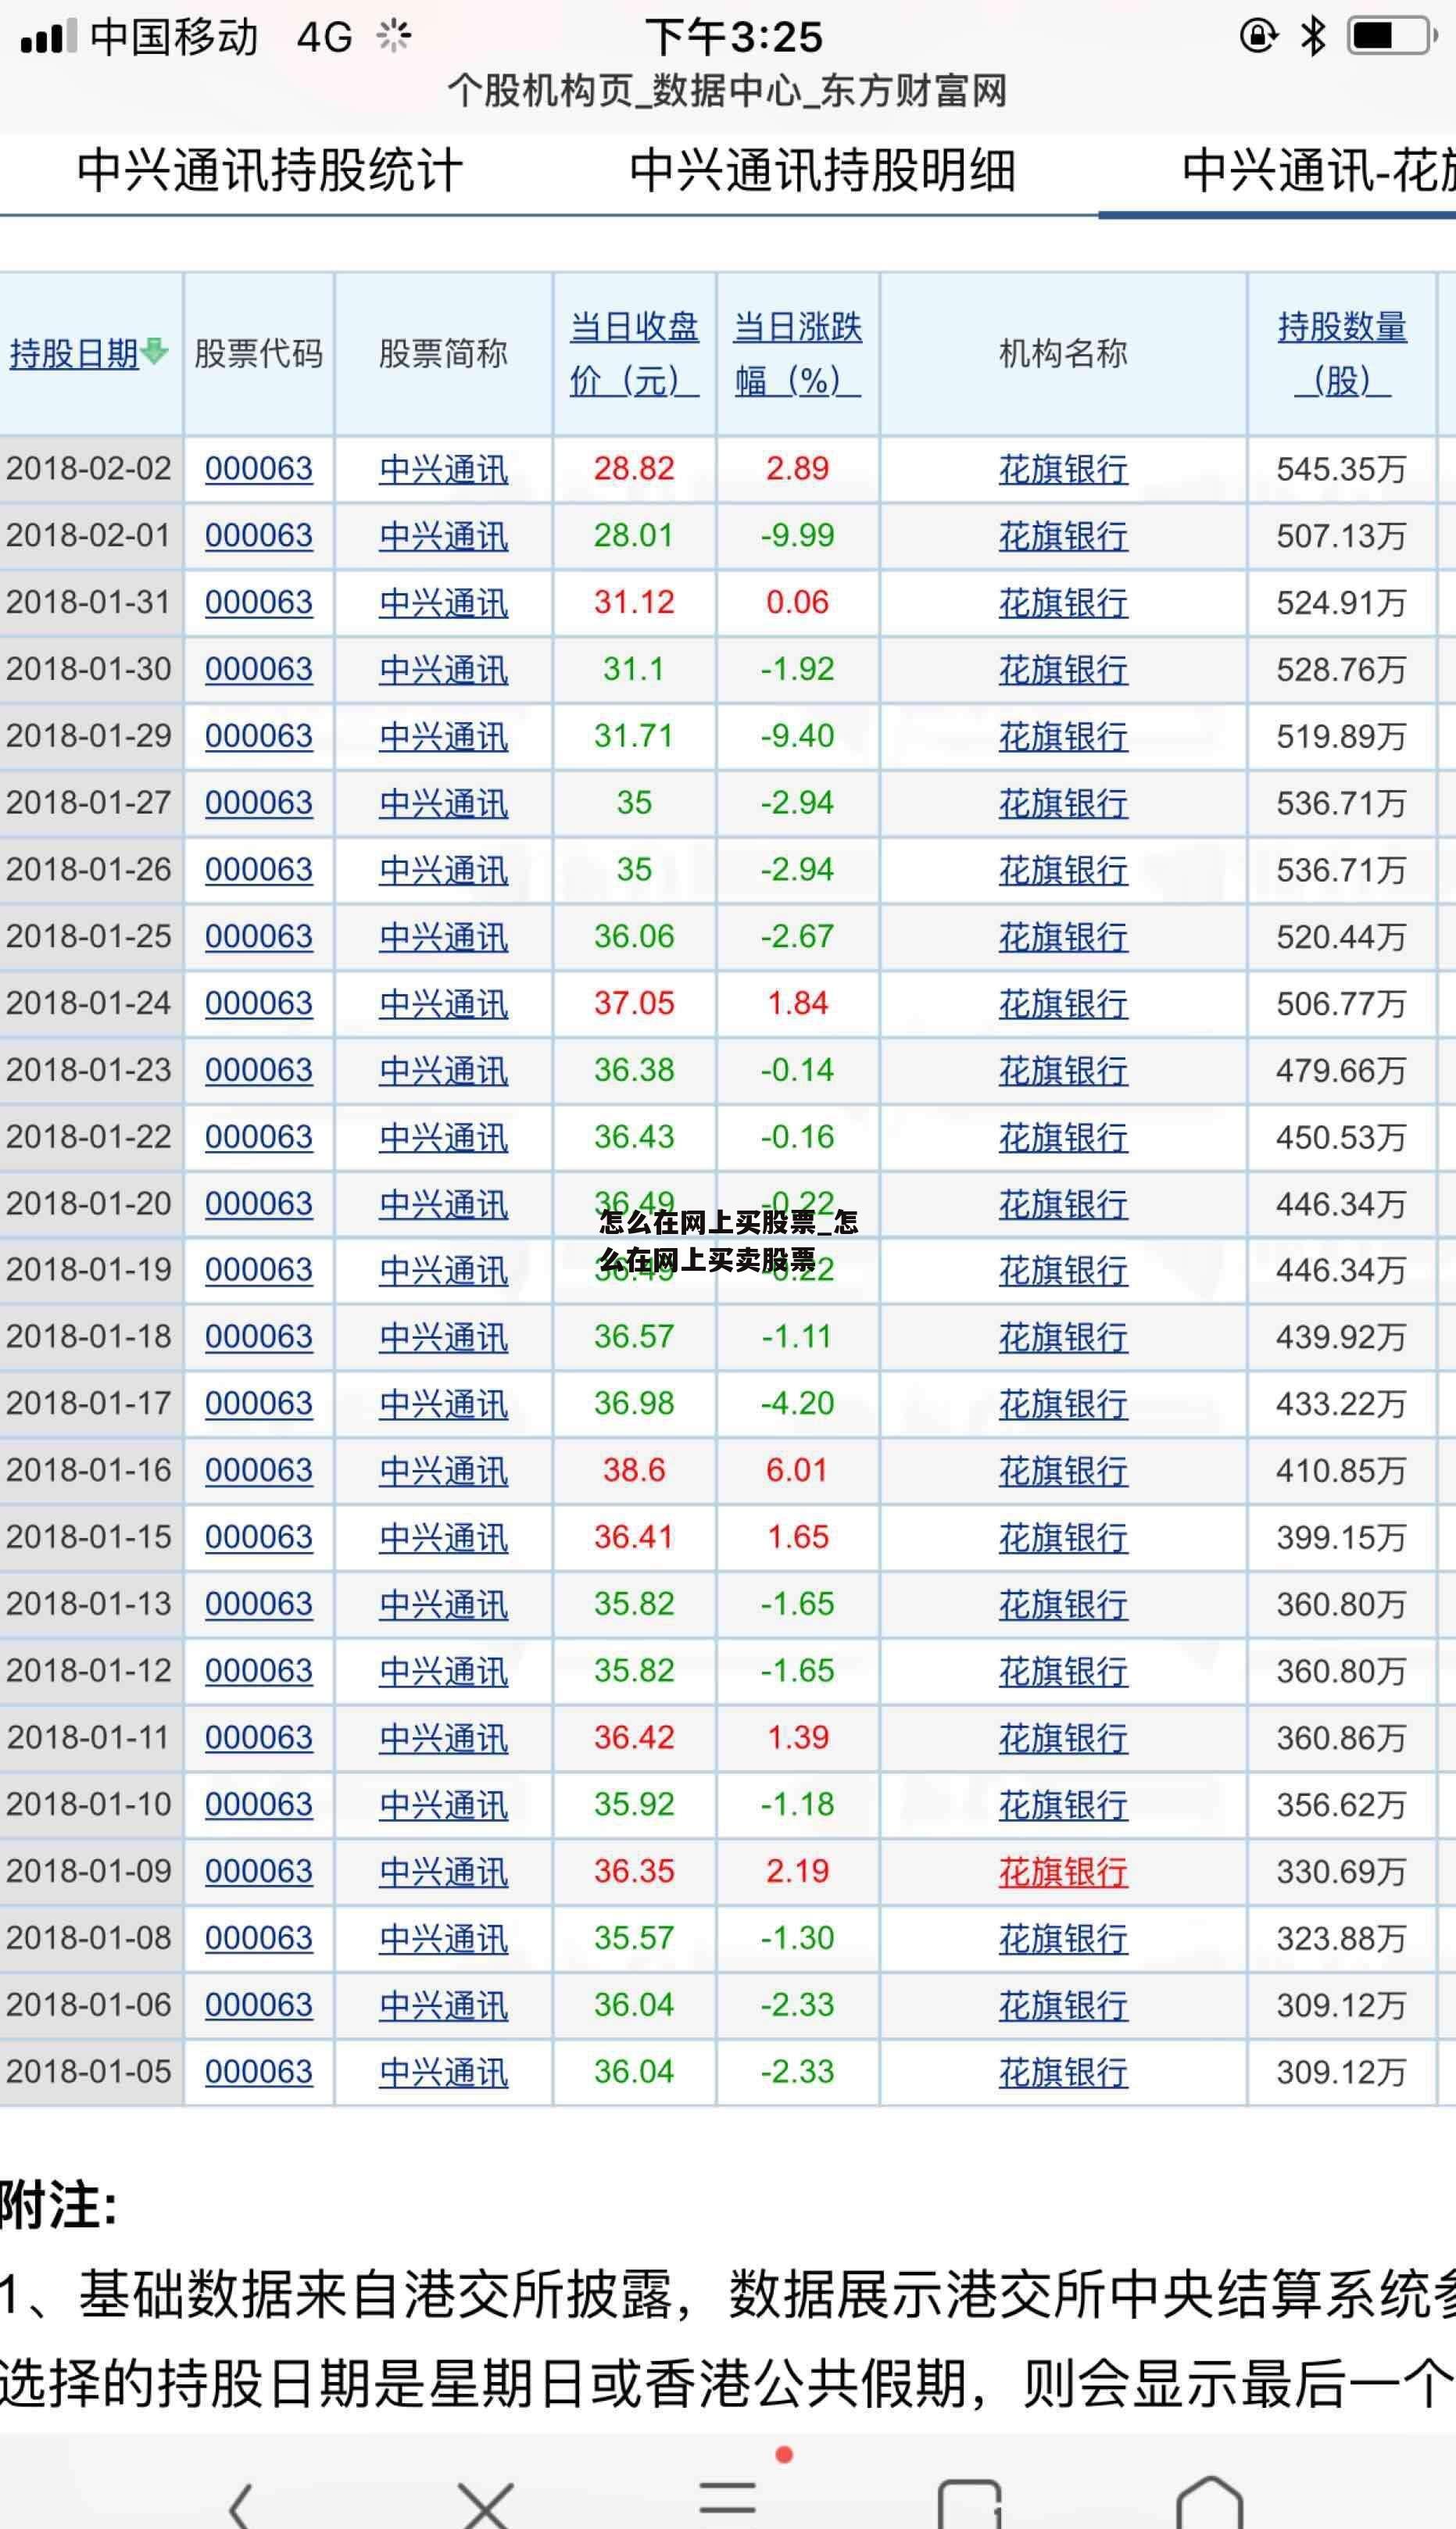Select the closing price 38.6
The width and height of the screenshot is (1456, 2529).
(x=634, y=1470)
